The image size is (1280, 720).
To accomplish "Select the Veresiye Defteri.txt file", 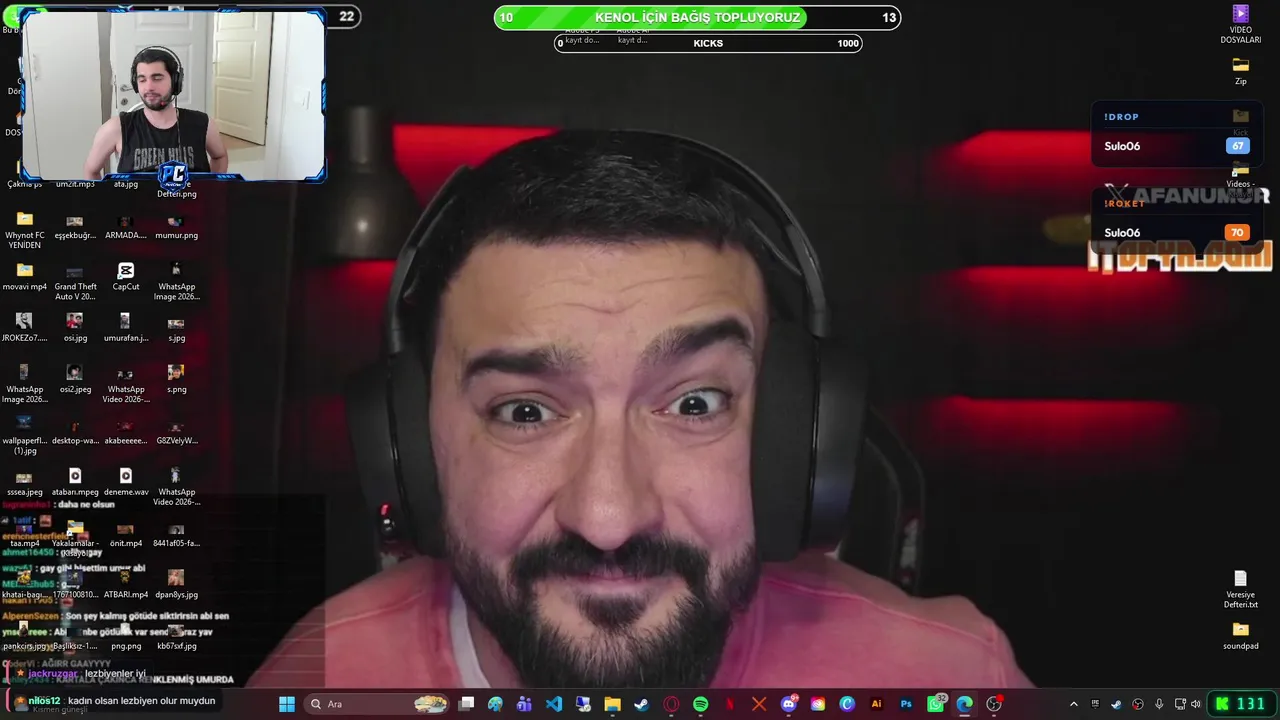I will 1240,589.
